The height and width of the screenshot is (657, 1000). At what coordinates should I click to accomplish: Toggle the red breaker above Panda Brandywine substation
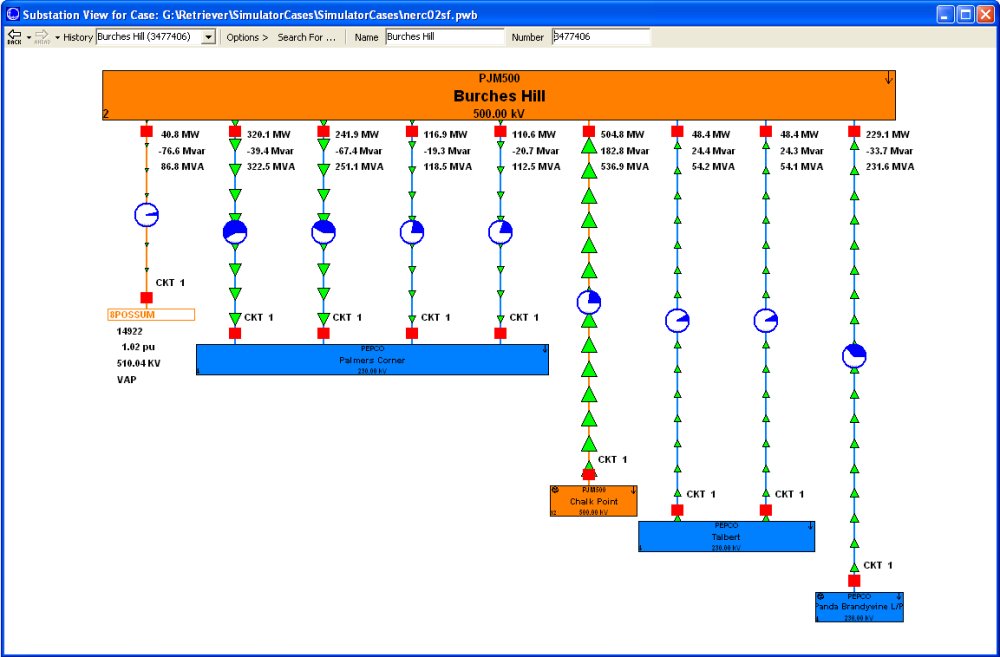coord(854,580)
